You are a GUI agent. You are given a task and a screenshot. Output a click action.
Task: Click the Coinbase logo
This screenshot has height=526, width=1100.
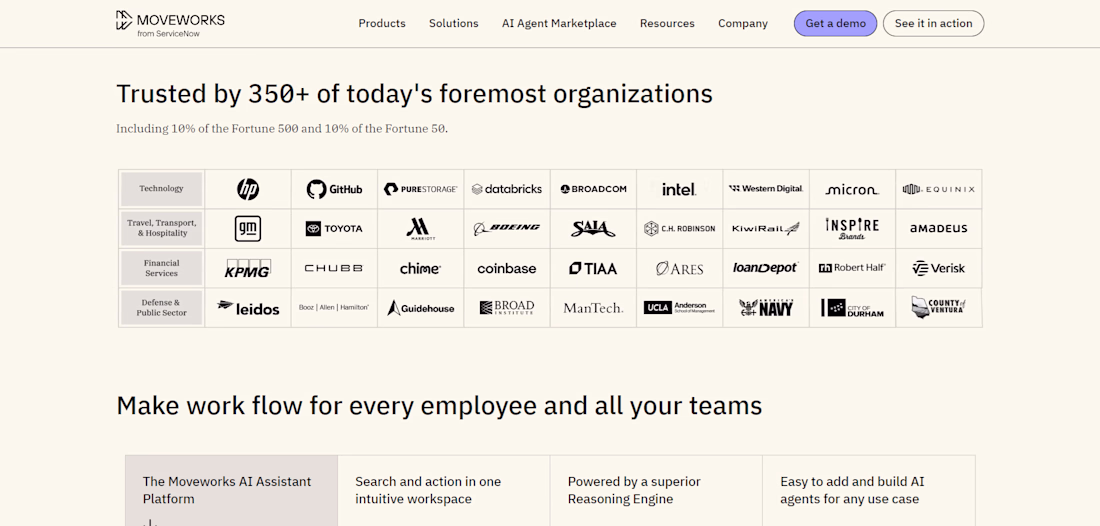point(506,268)
